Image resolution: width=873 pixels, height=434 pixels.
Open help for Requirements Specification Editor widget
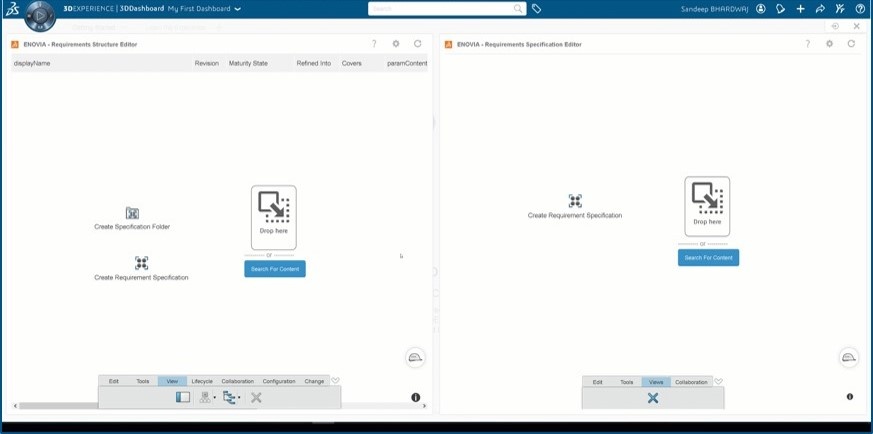(808, 44)
